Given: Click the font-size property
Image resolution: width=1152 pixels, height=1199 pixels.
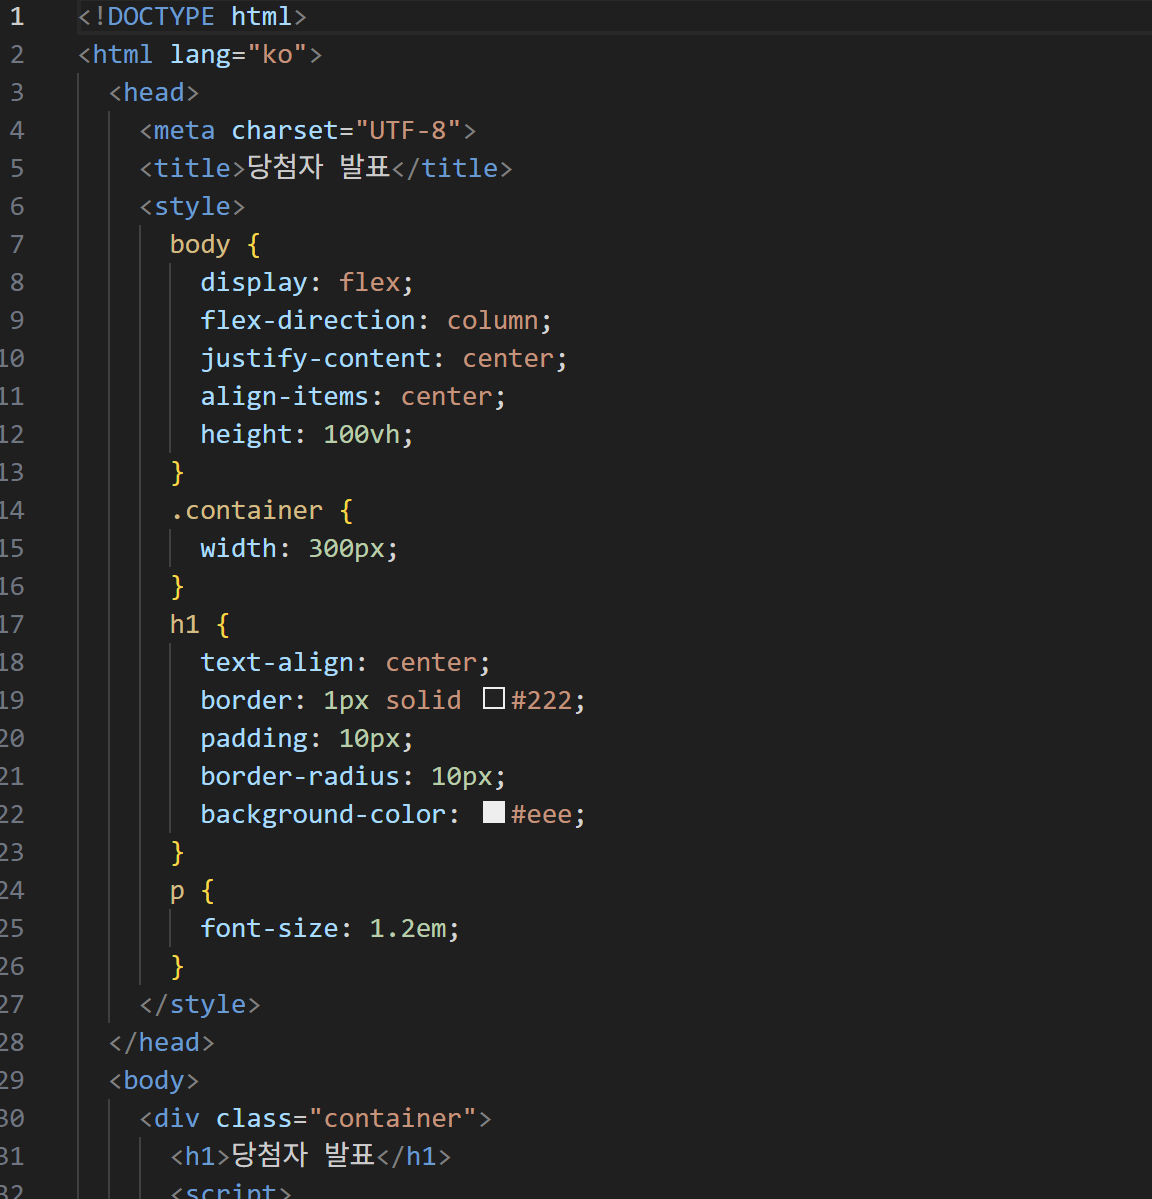Looking at the screenshot, I should click(269, 928).
